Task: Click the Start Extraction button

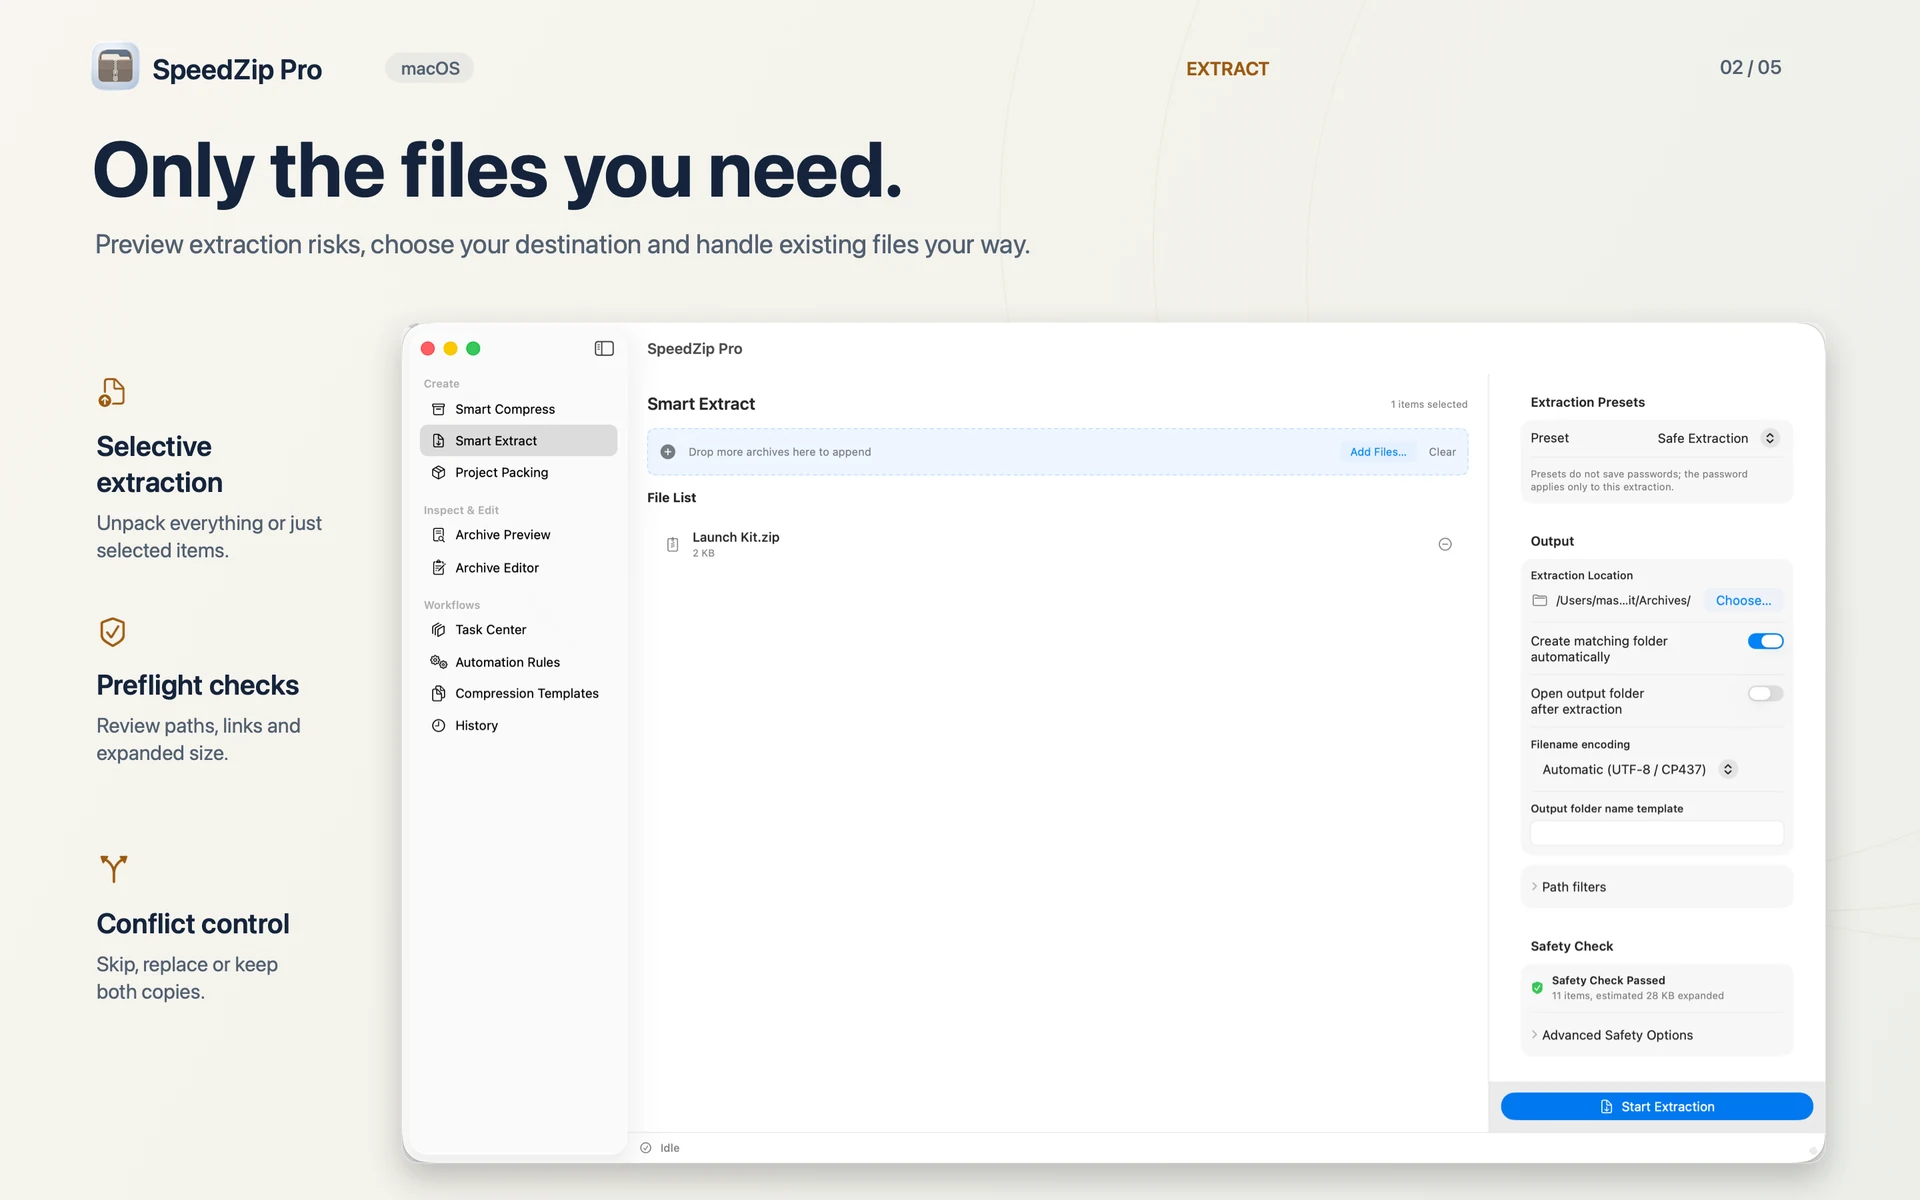Action: pos(1656,1106)
